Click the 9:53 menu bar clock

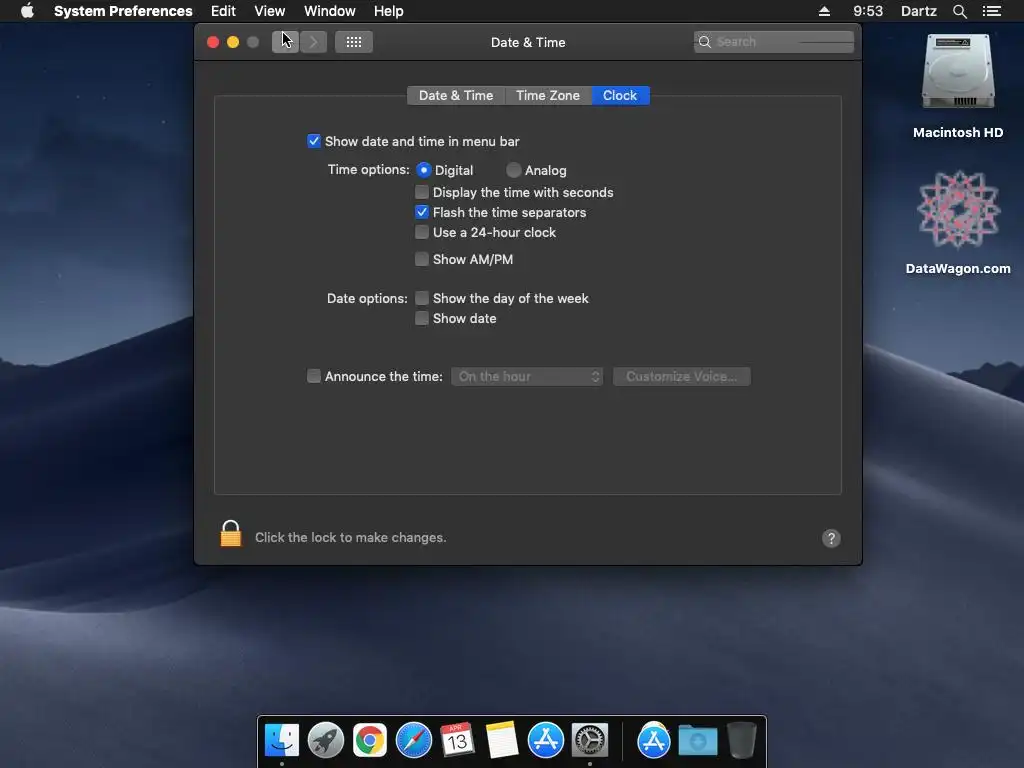tap(868, 11)
